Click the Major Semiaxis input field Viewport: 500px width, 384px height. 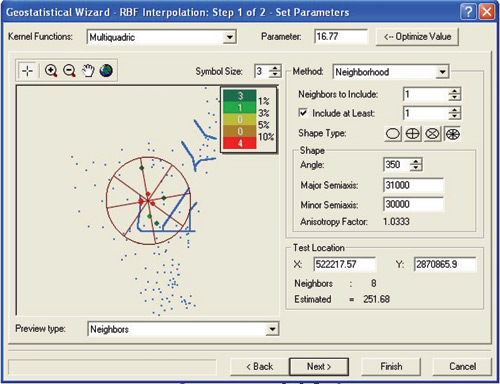click(413, 185)
